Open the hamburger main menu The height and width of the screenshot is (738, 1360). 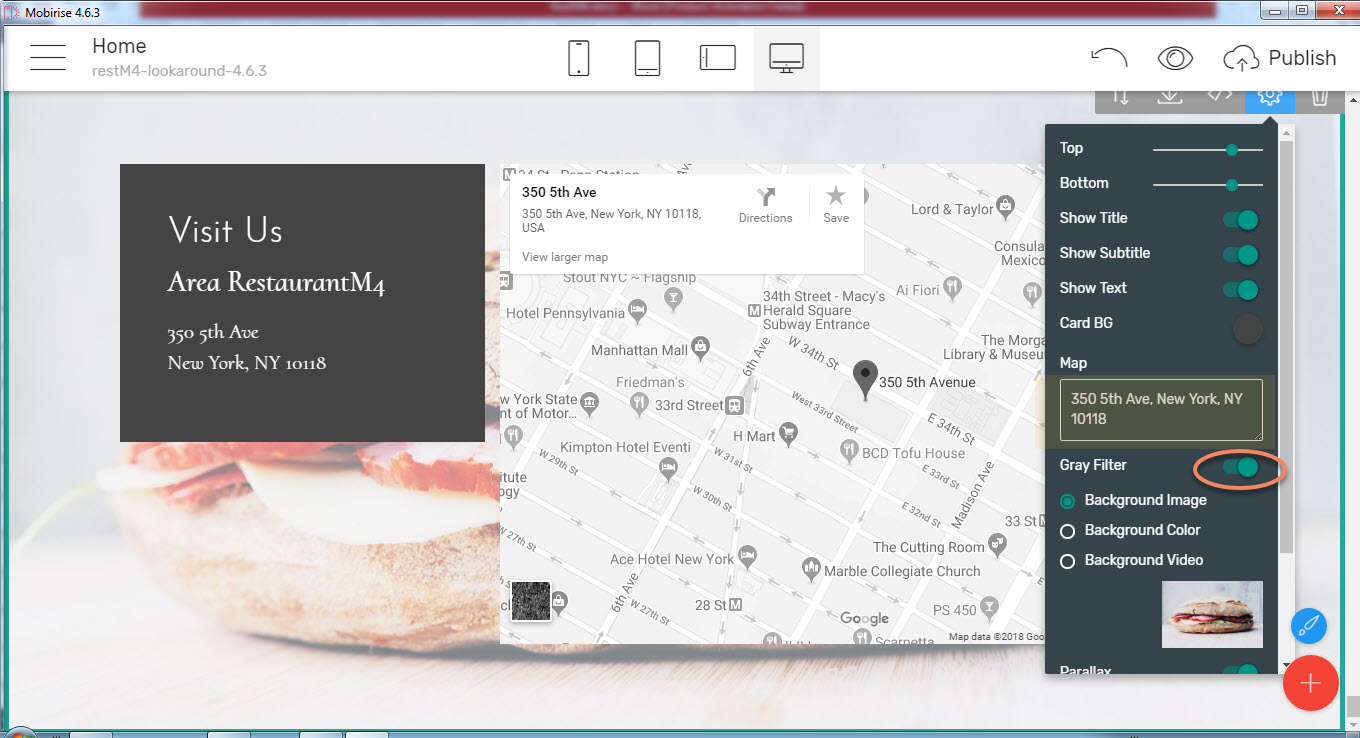click(47, 58)
